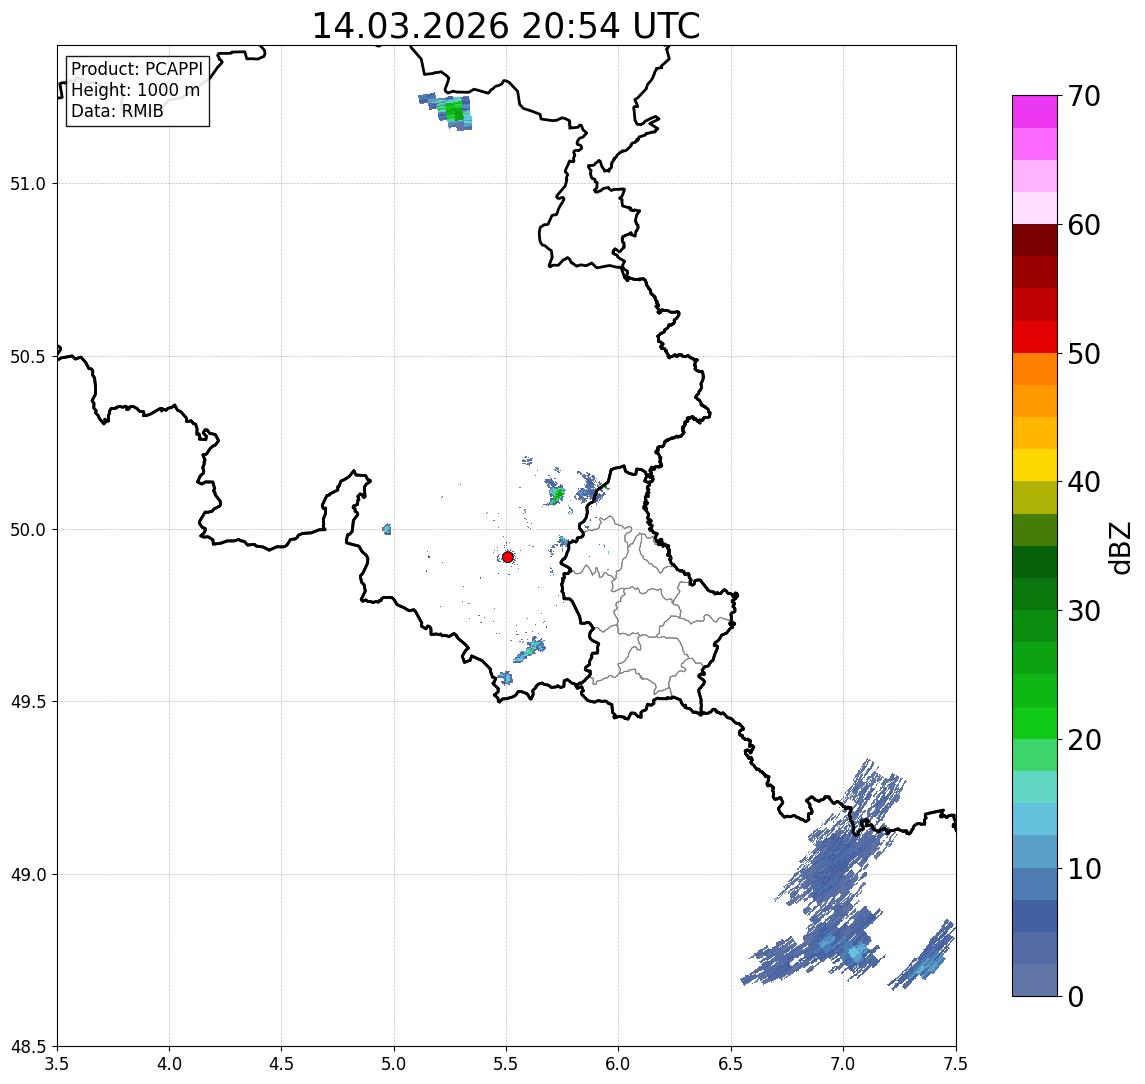The width and height of the screenshot is (1145, 1084).
Task: Click the colorbar tick label 70
Action: (x=1084, y=96)
